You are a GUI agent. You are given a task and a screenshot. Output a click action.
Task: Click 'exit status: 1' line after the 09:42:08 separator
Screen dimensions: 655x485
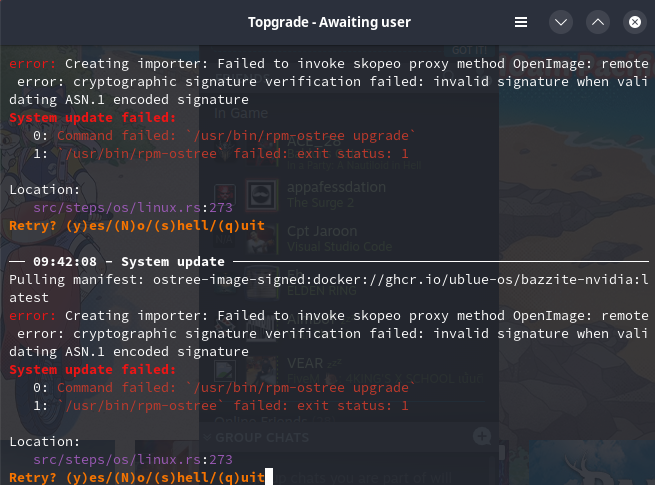pyautogui.click(x=221, y=406)
